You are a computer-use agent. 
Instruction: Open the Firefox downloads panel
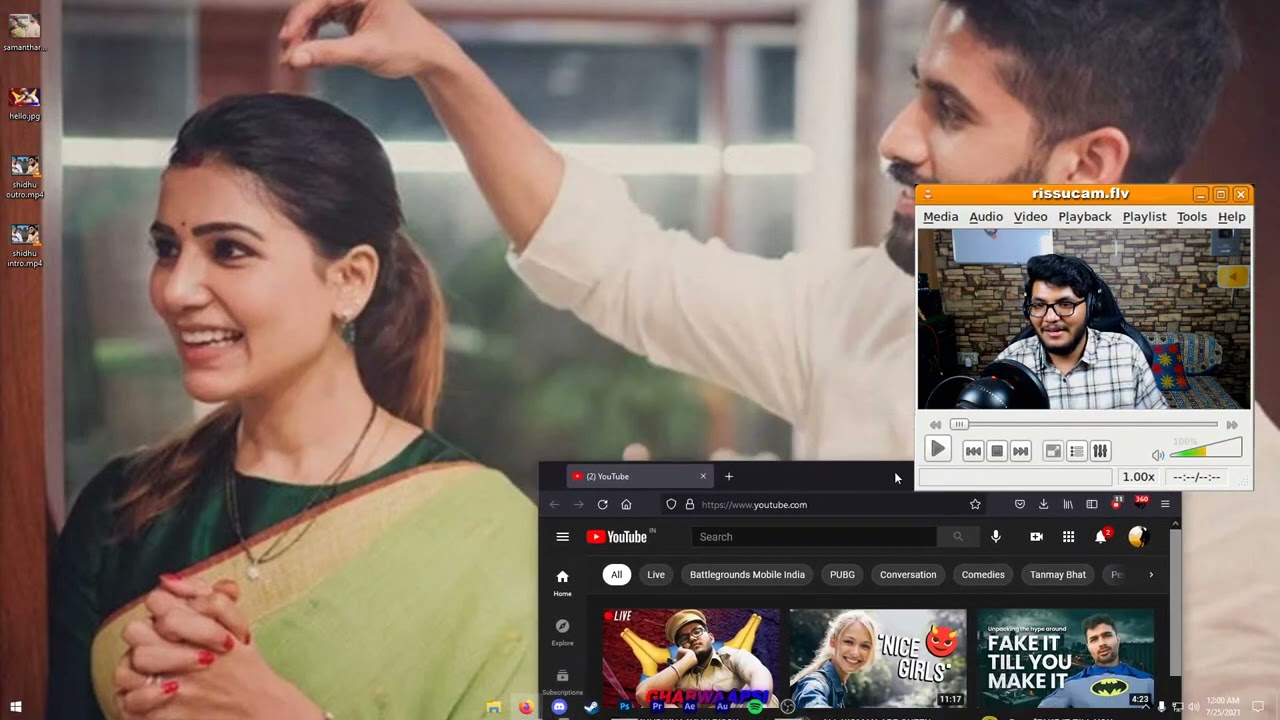pyautogui.click(x=1043, y=504)
